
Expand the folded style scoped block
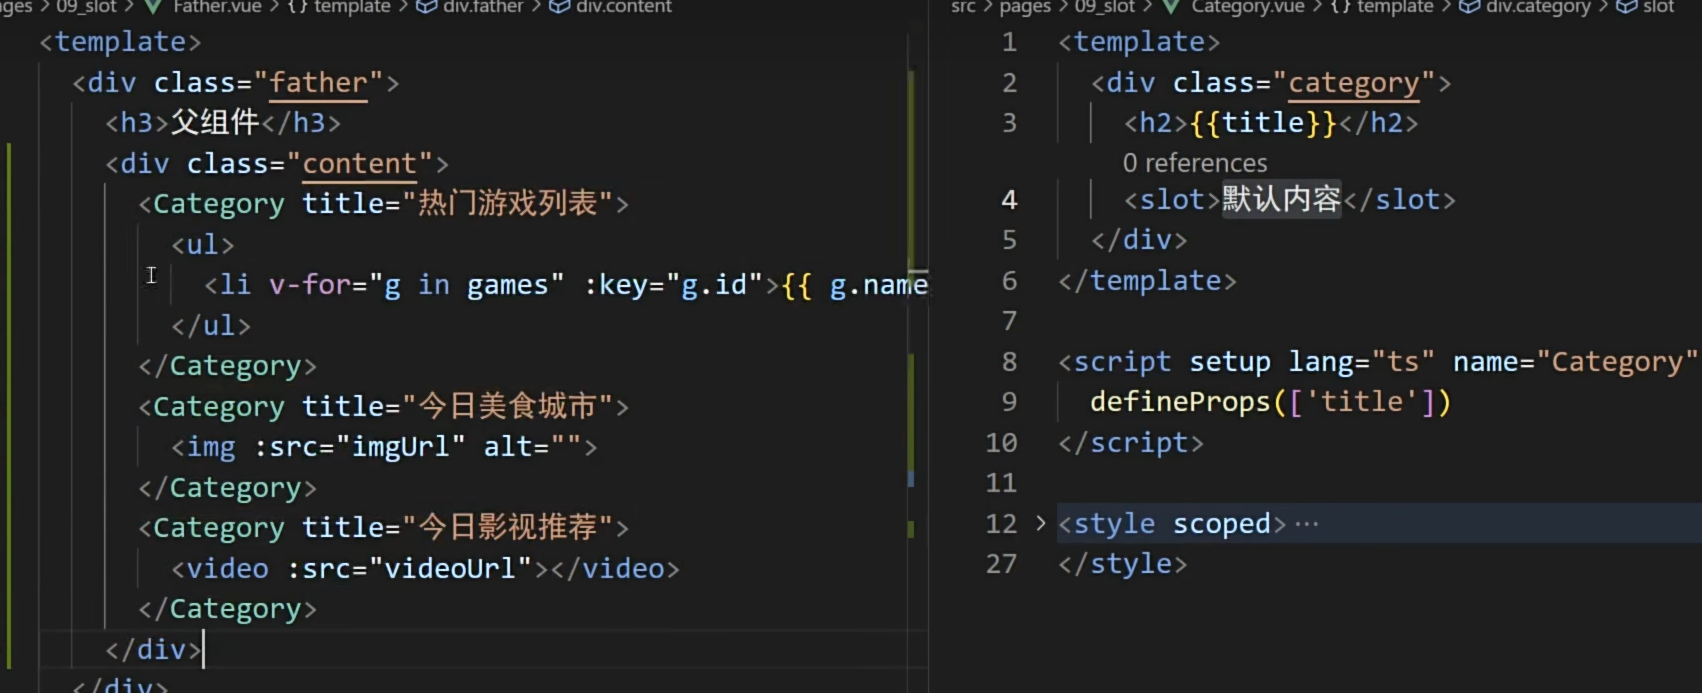(x=1040, y=523)
